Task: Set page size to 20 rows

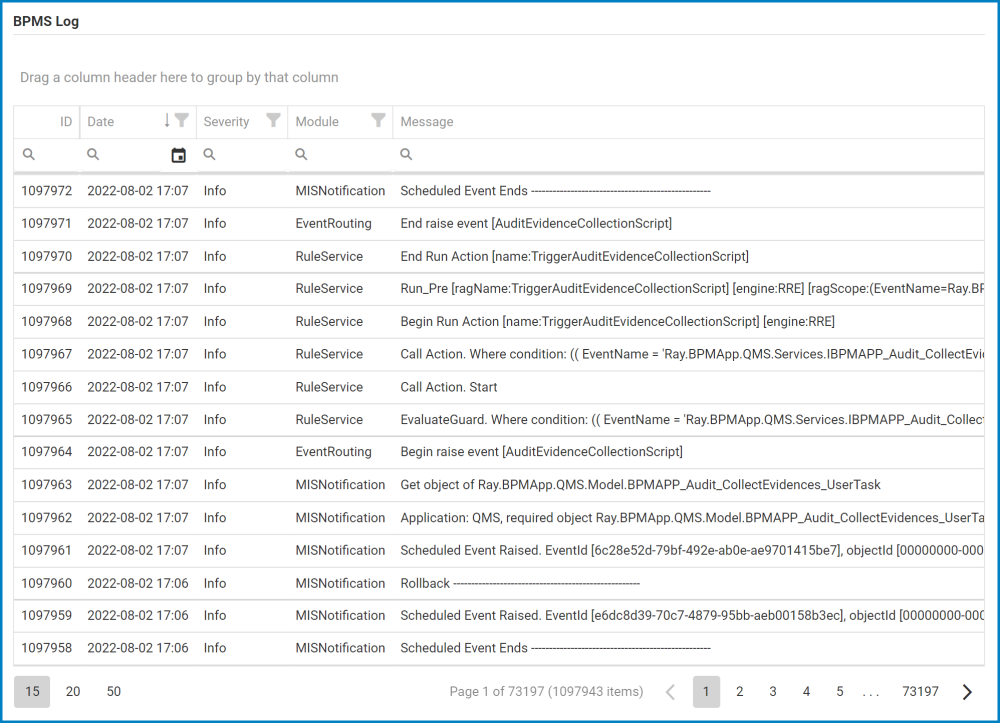Action: point(73,692)
